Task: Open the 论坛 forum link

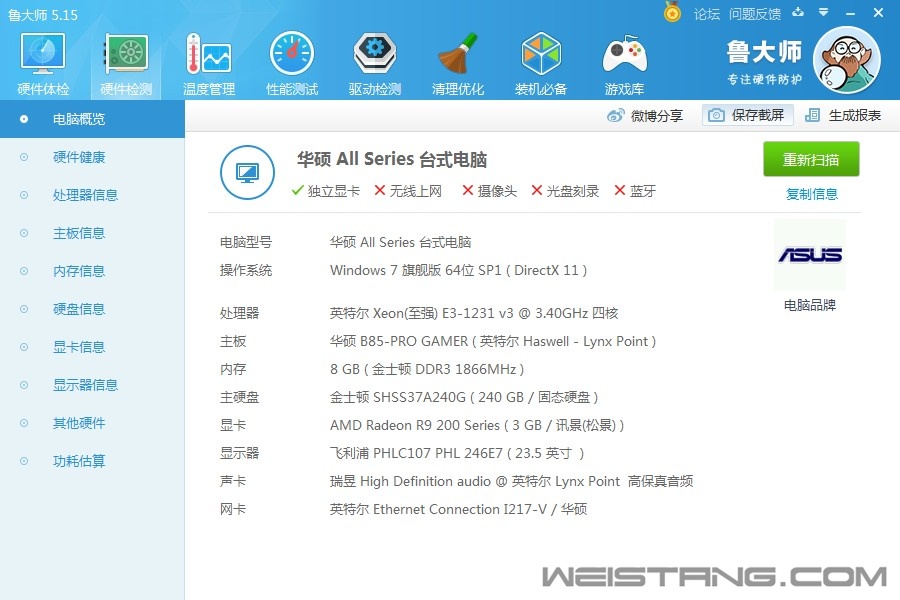Action: tap(707, 14)
